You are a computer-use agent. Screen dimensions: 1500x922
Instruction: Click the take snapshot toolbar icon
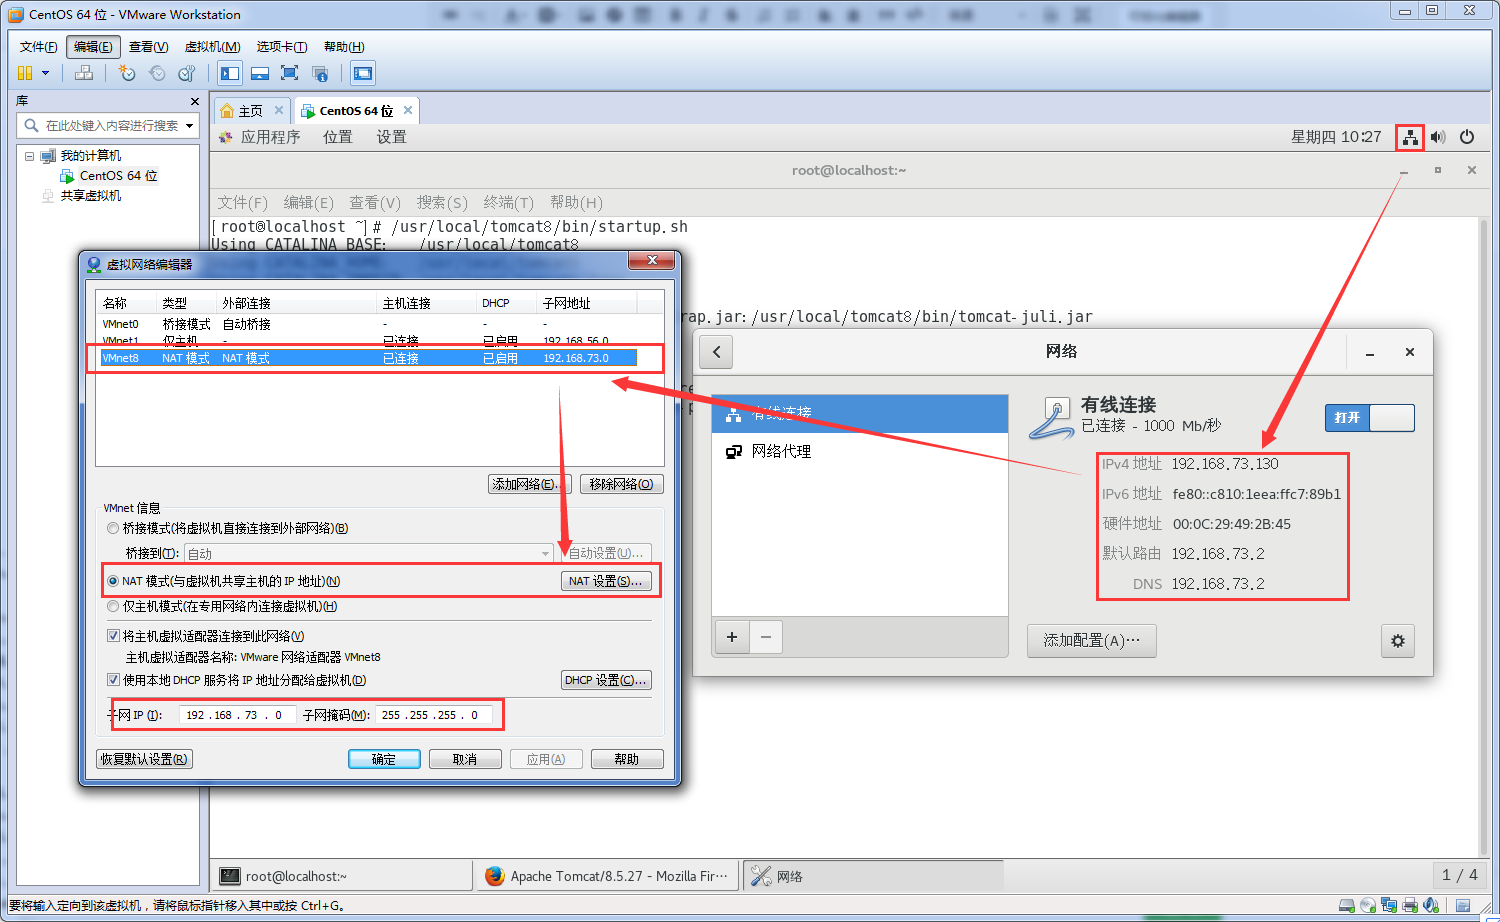pyautogui.click(x=127, y=73)
